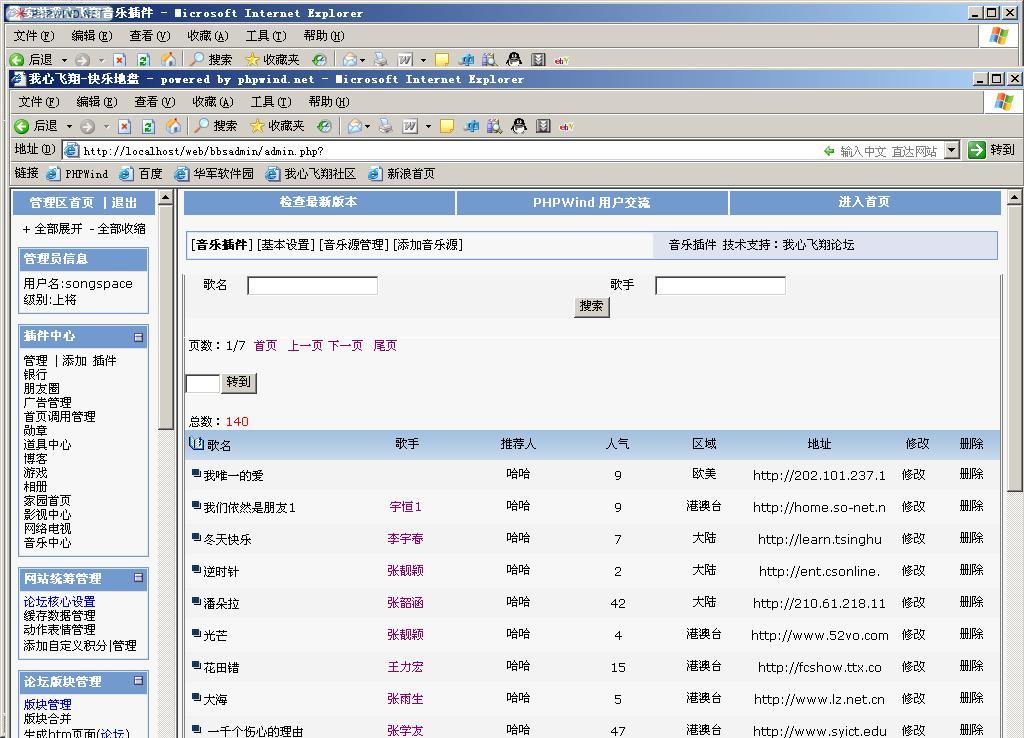Click the 搜索 button under the song fields
This screenshot has height=738, width=1024.
tap(591, 307)
